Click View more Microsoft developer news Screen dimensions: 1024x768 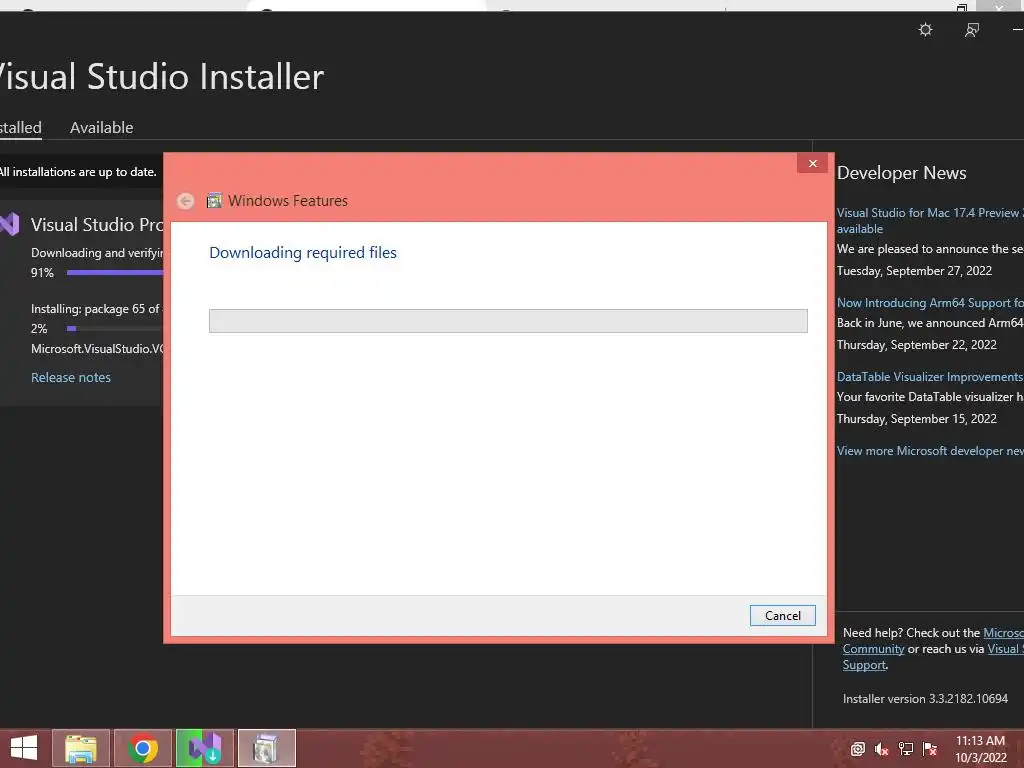(x=930, y=451)
